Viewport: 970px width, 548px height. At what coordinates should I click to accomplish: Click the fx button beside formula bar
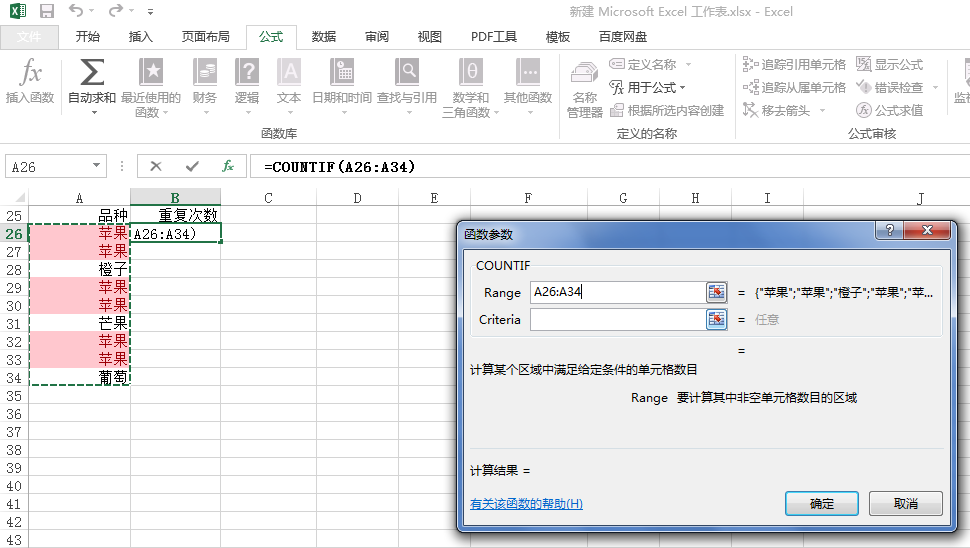coord(228,166)
